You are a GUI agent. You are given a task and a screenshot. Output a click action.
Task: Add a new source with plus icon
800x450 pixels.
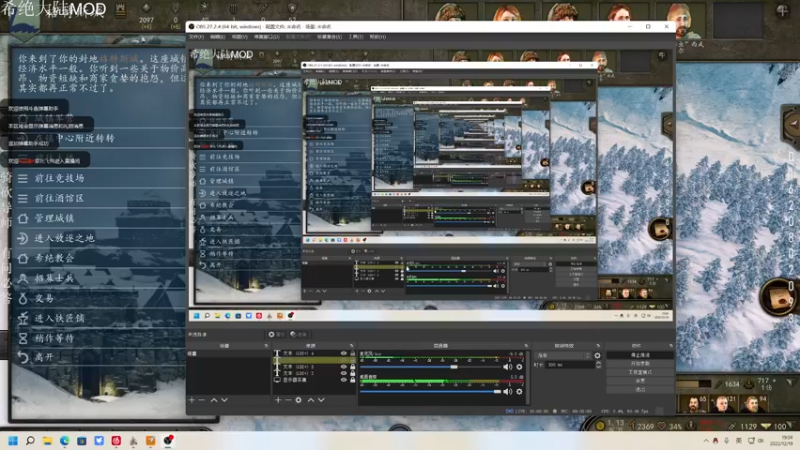[278, 400]
